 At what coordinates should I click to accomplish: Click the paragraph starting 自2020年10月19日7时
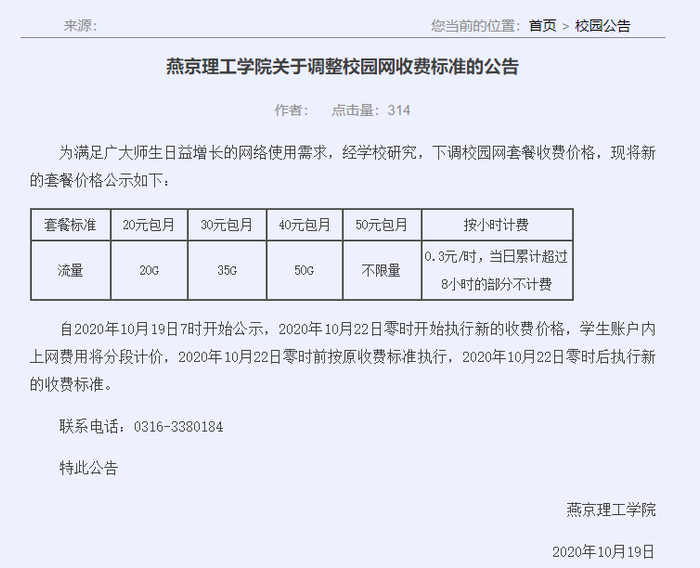click(342, 357)
